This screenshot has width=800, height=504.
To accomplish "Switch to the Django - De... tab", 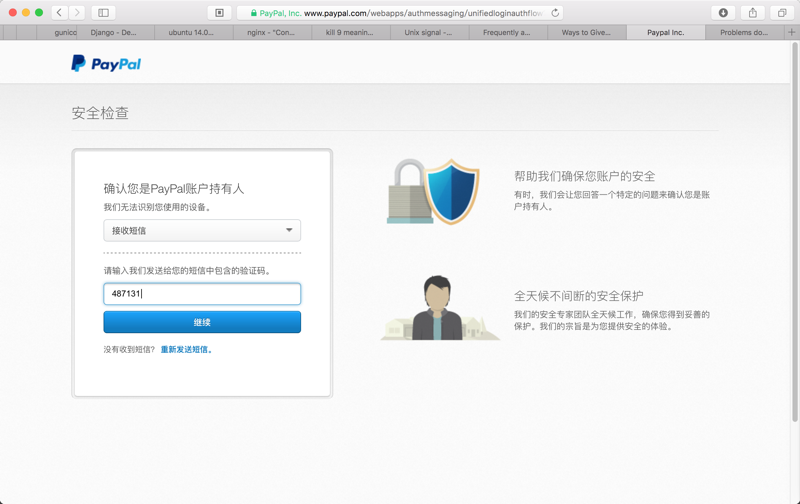I will pos(115,32).
